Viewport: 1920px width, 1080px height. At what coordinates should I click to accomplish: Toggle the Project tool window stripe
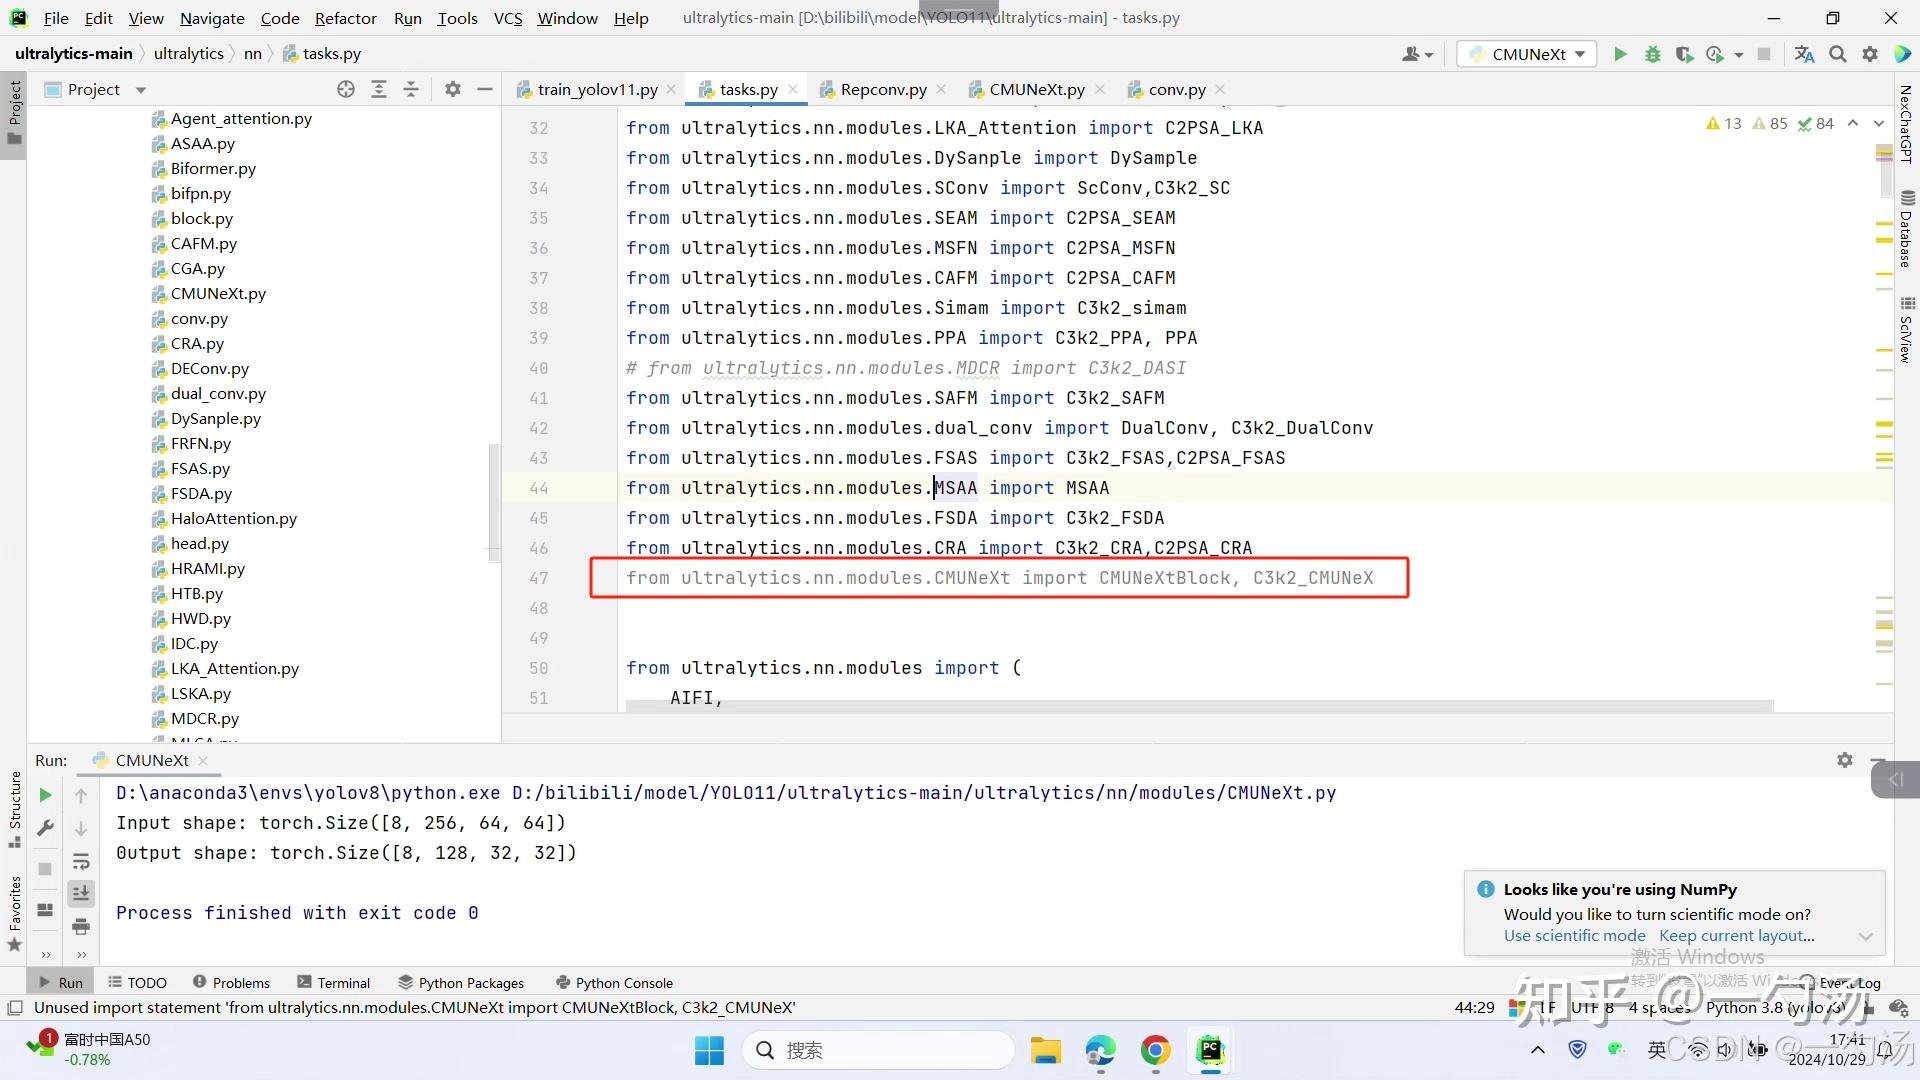tap(14, 110)
